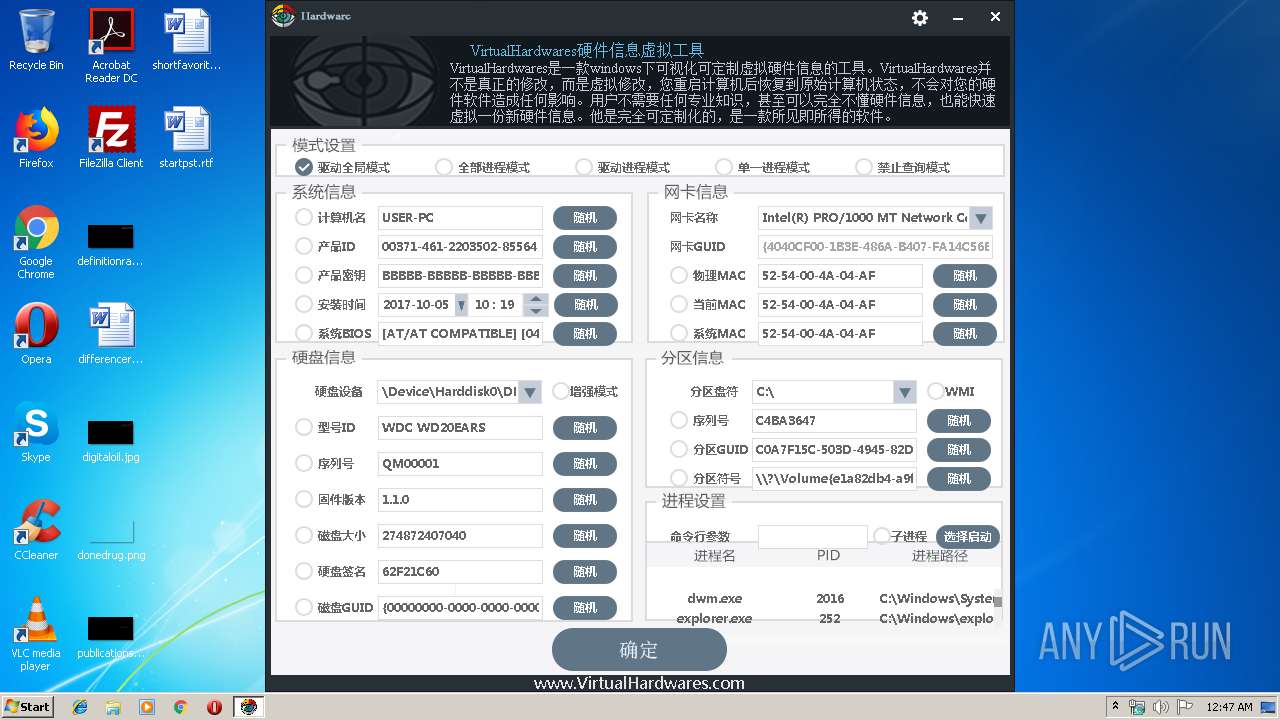Click the PID column header

point(828,556)
